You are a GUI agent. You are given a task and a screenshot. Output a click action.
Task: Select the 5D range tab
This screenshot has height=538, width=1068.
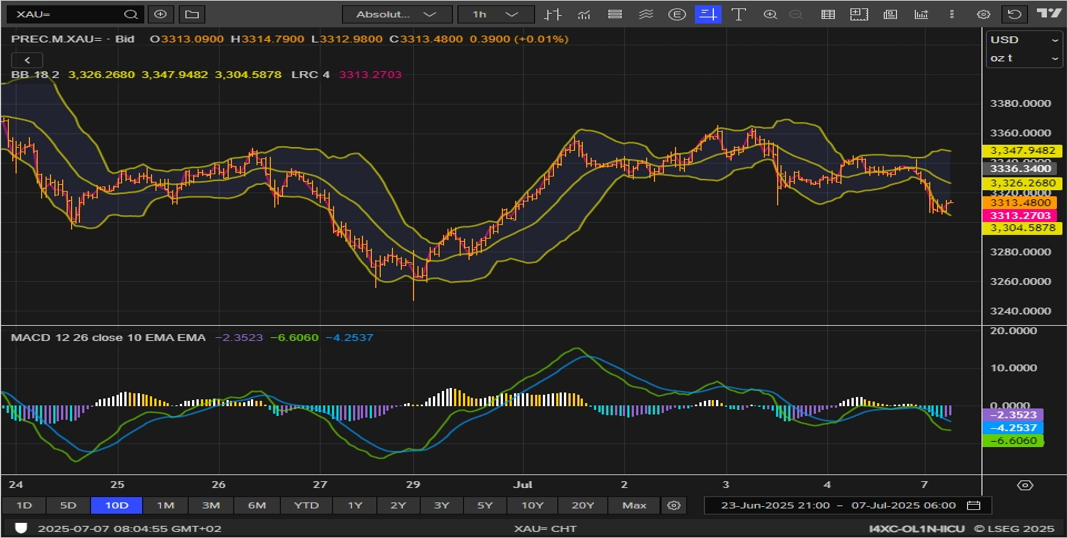click(x=68, y=505)
